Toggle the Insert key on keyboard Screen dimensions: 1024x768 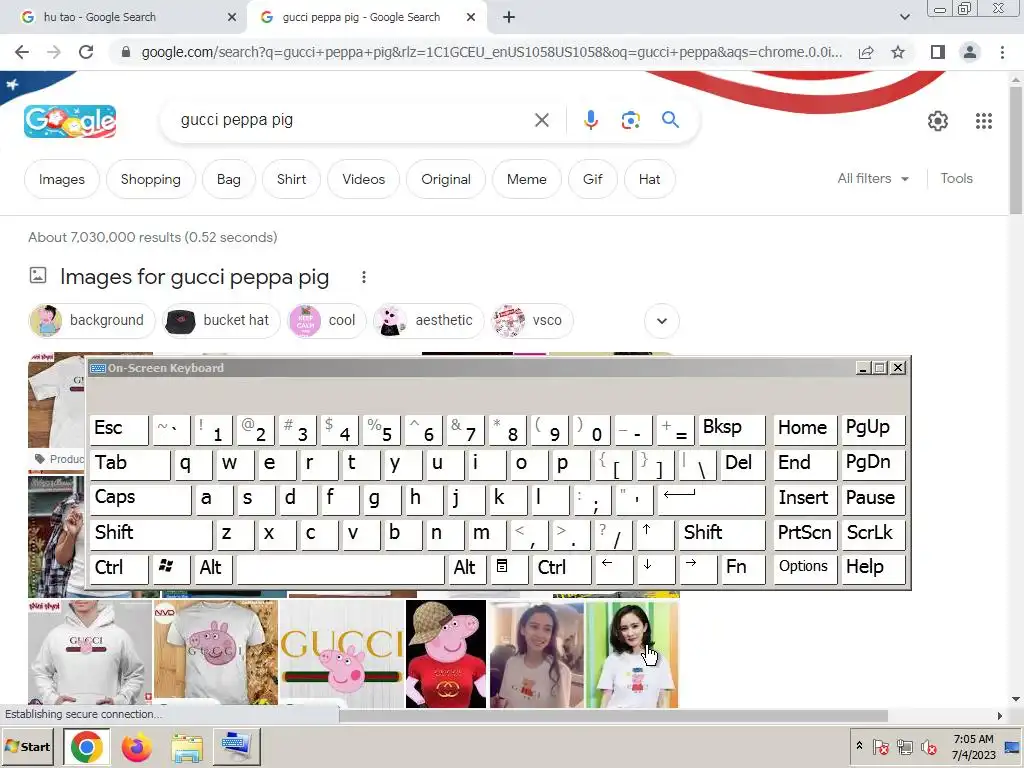click(x=805, y=499)
